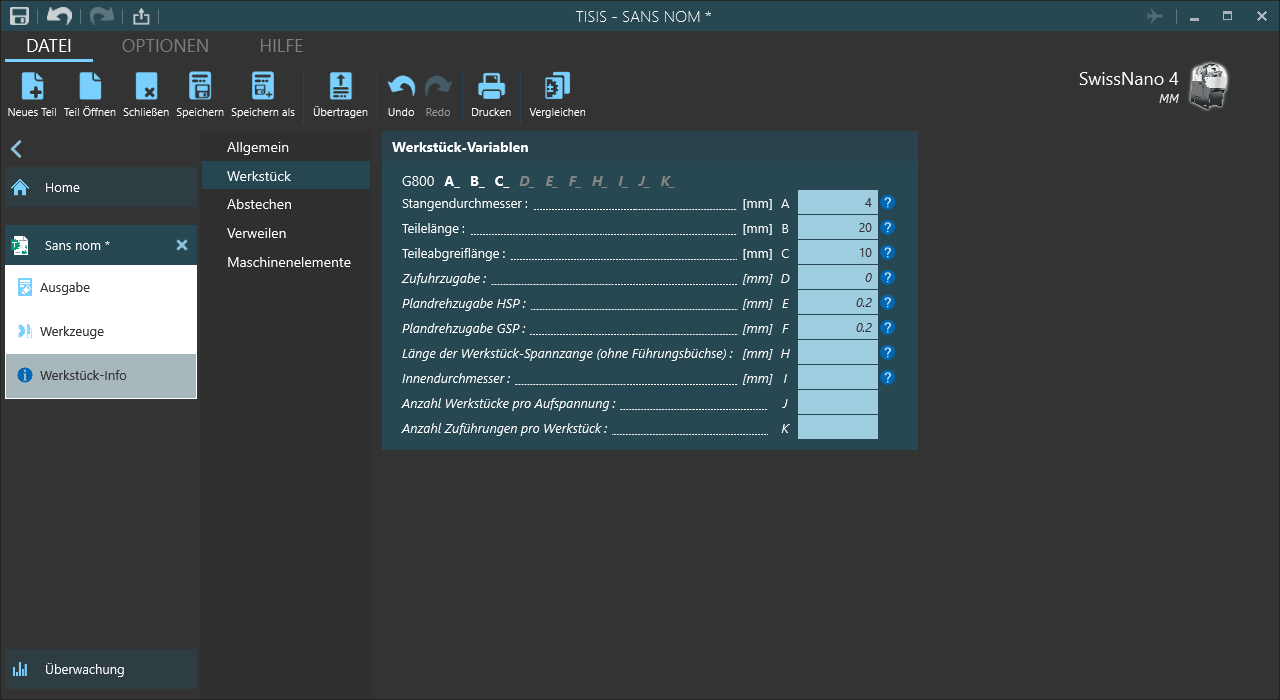Switch to the HILFE tab
Viewport: 1280px width, 700px height.
pos(281,46)
